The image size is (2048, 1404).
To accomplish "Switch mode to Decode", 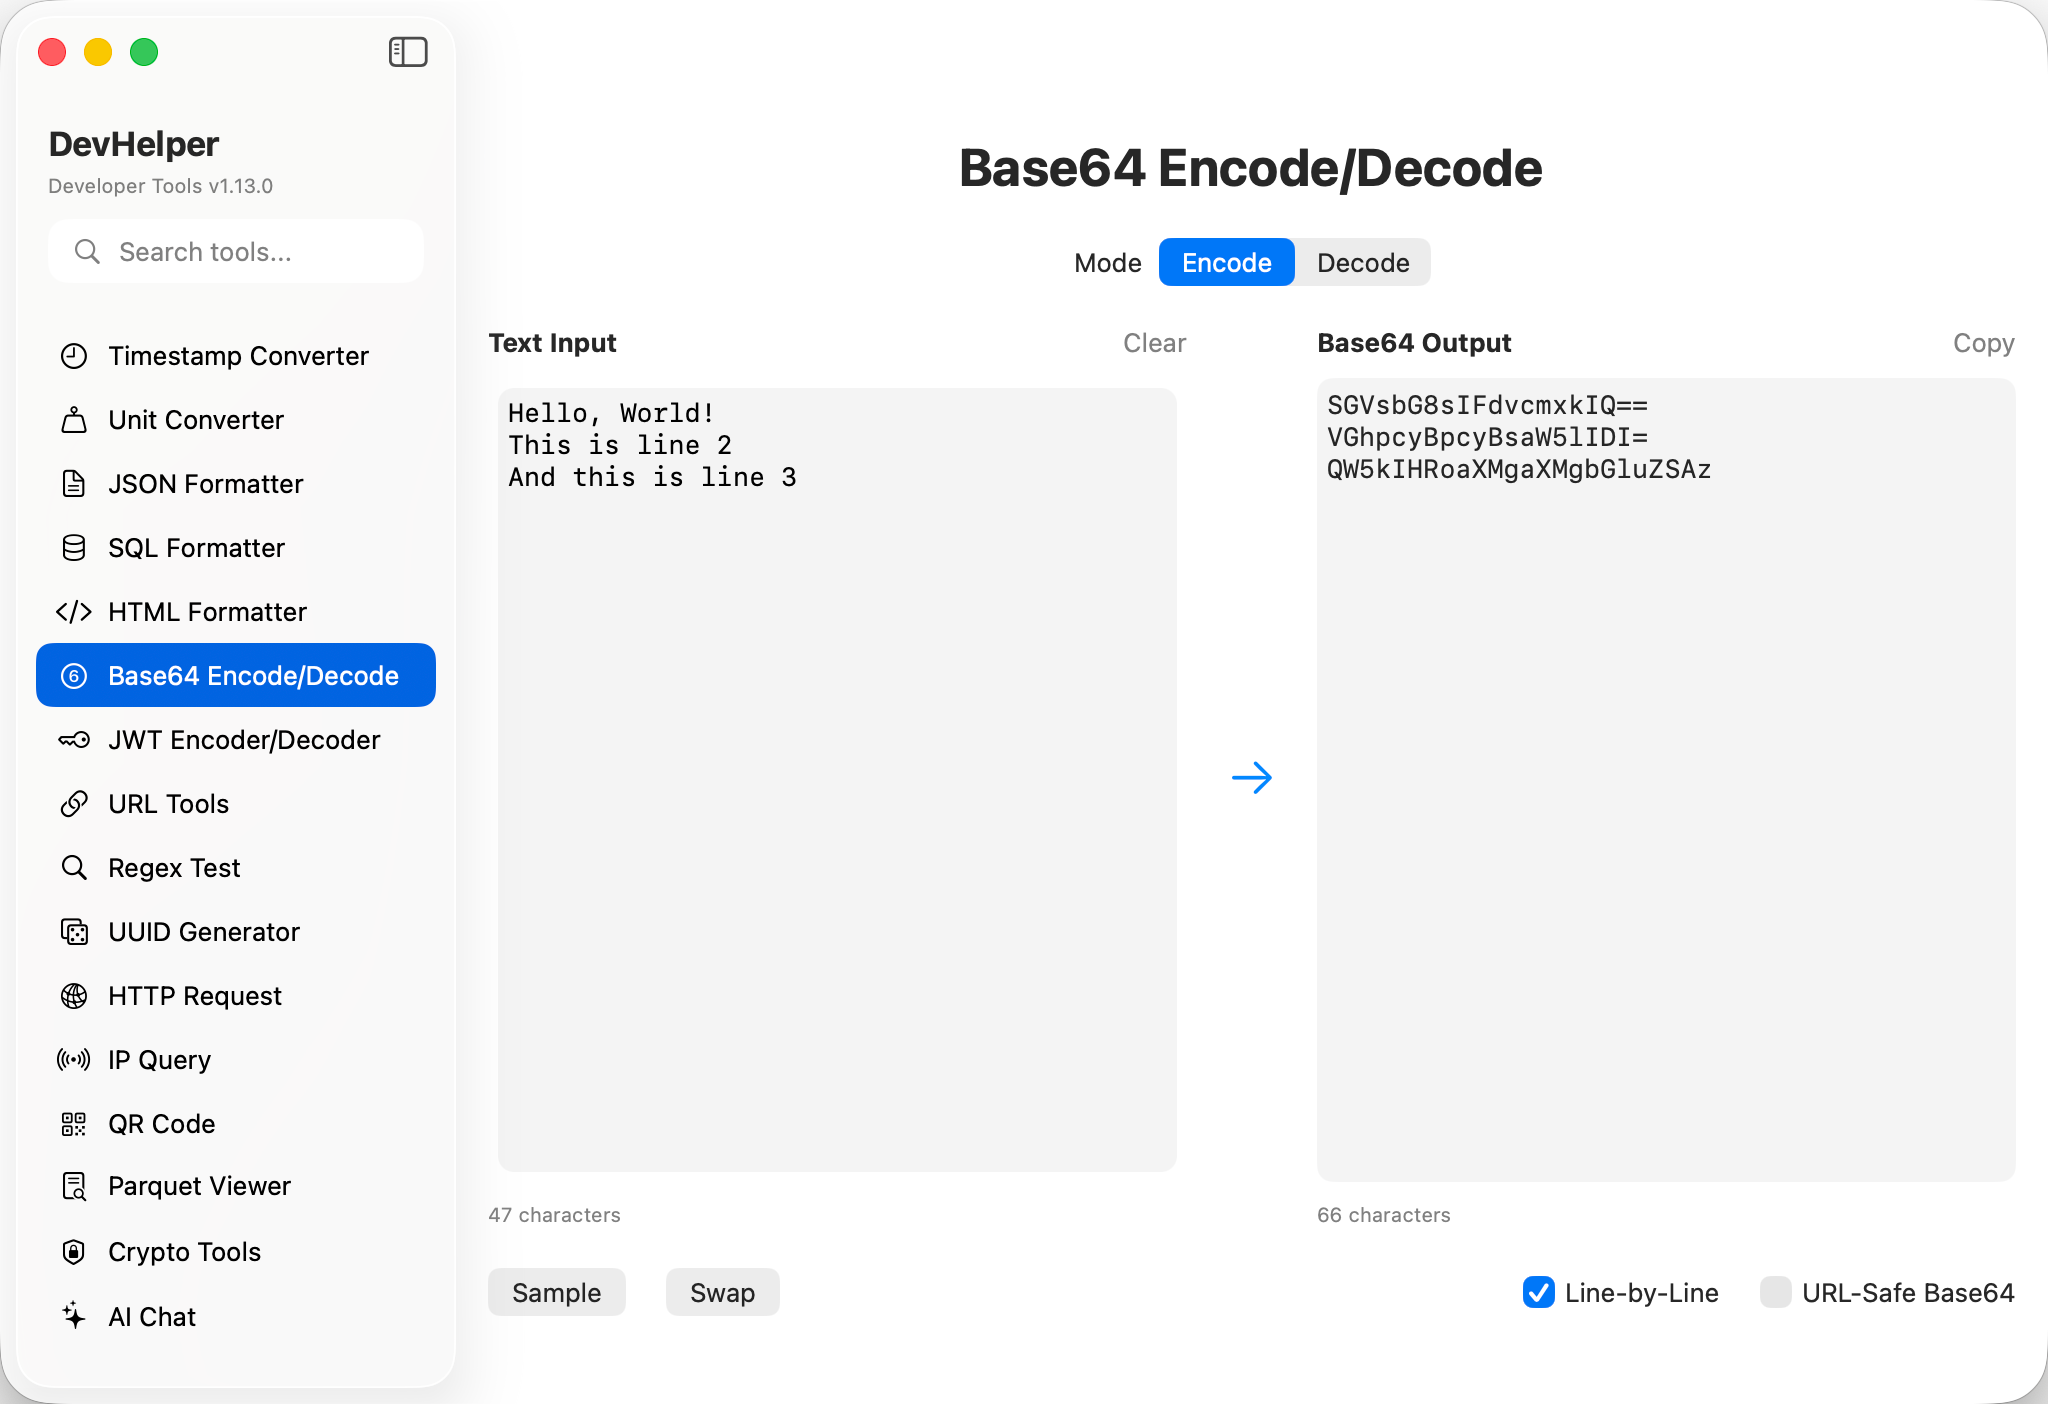I will [x=1362, y=263].
